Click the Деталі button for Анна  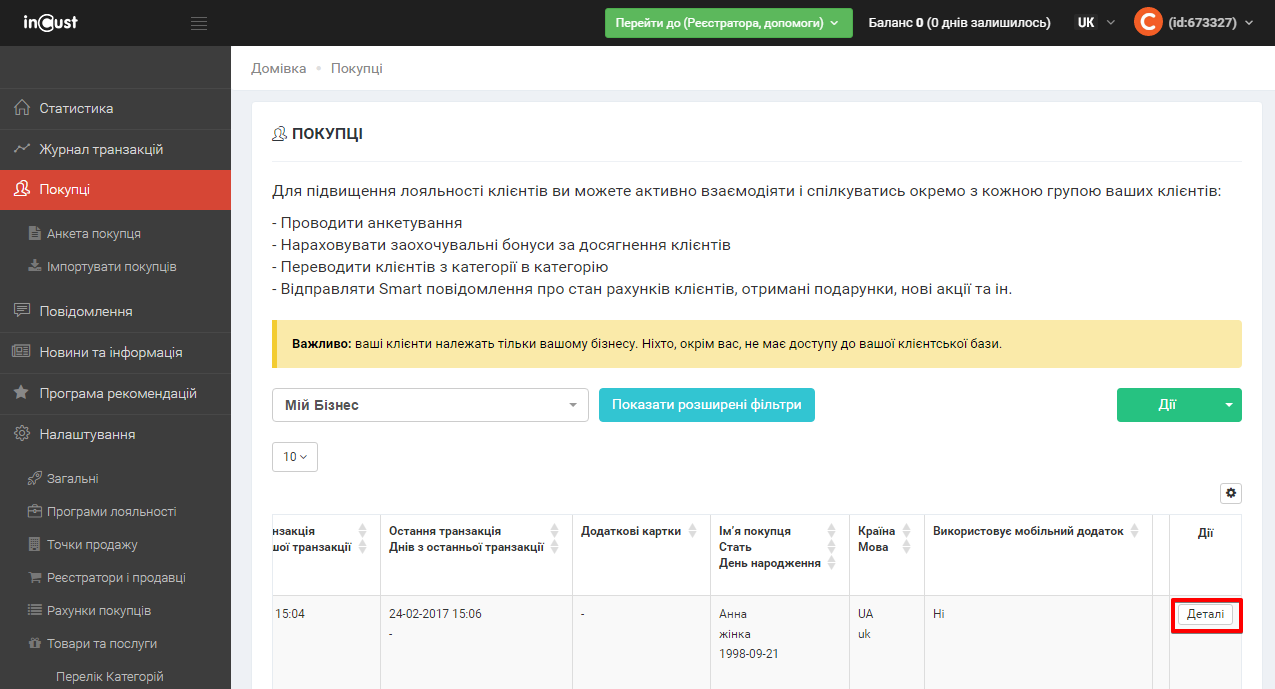pos(1205,614)
